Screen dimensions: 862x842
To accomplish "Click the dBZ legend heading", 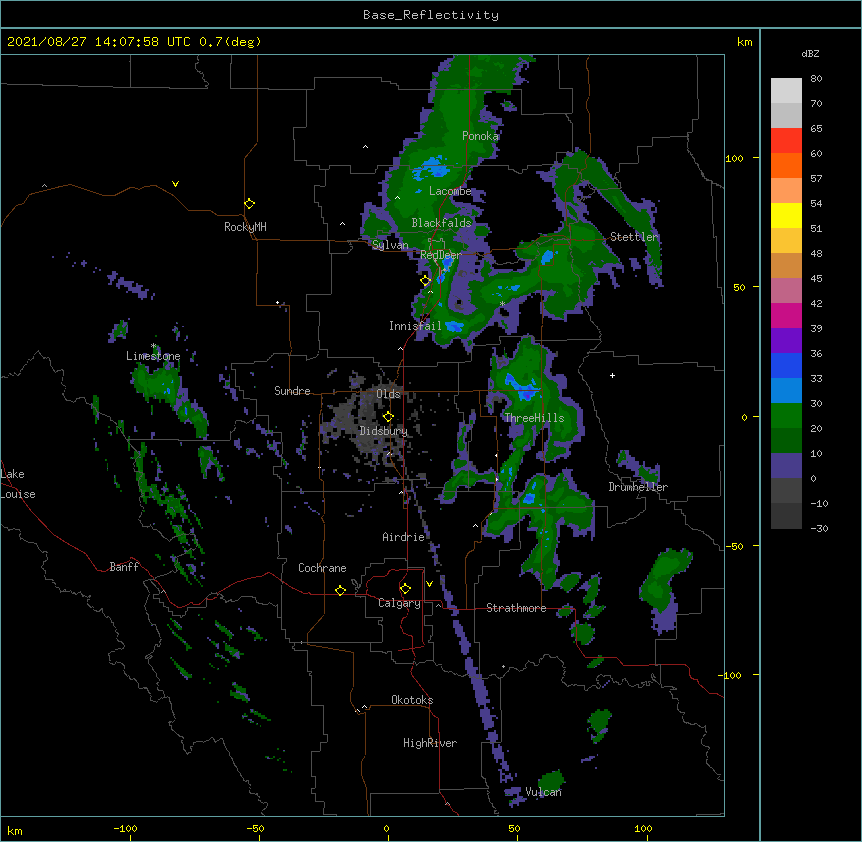I will [x=810, y=54].
